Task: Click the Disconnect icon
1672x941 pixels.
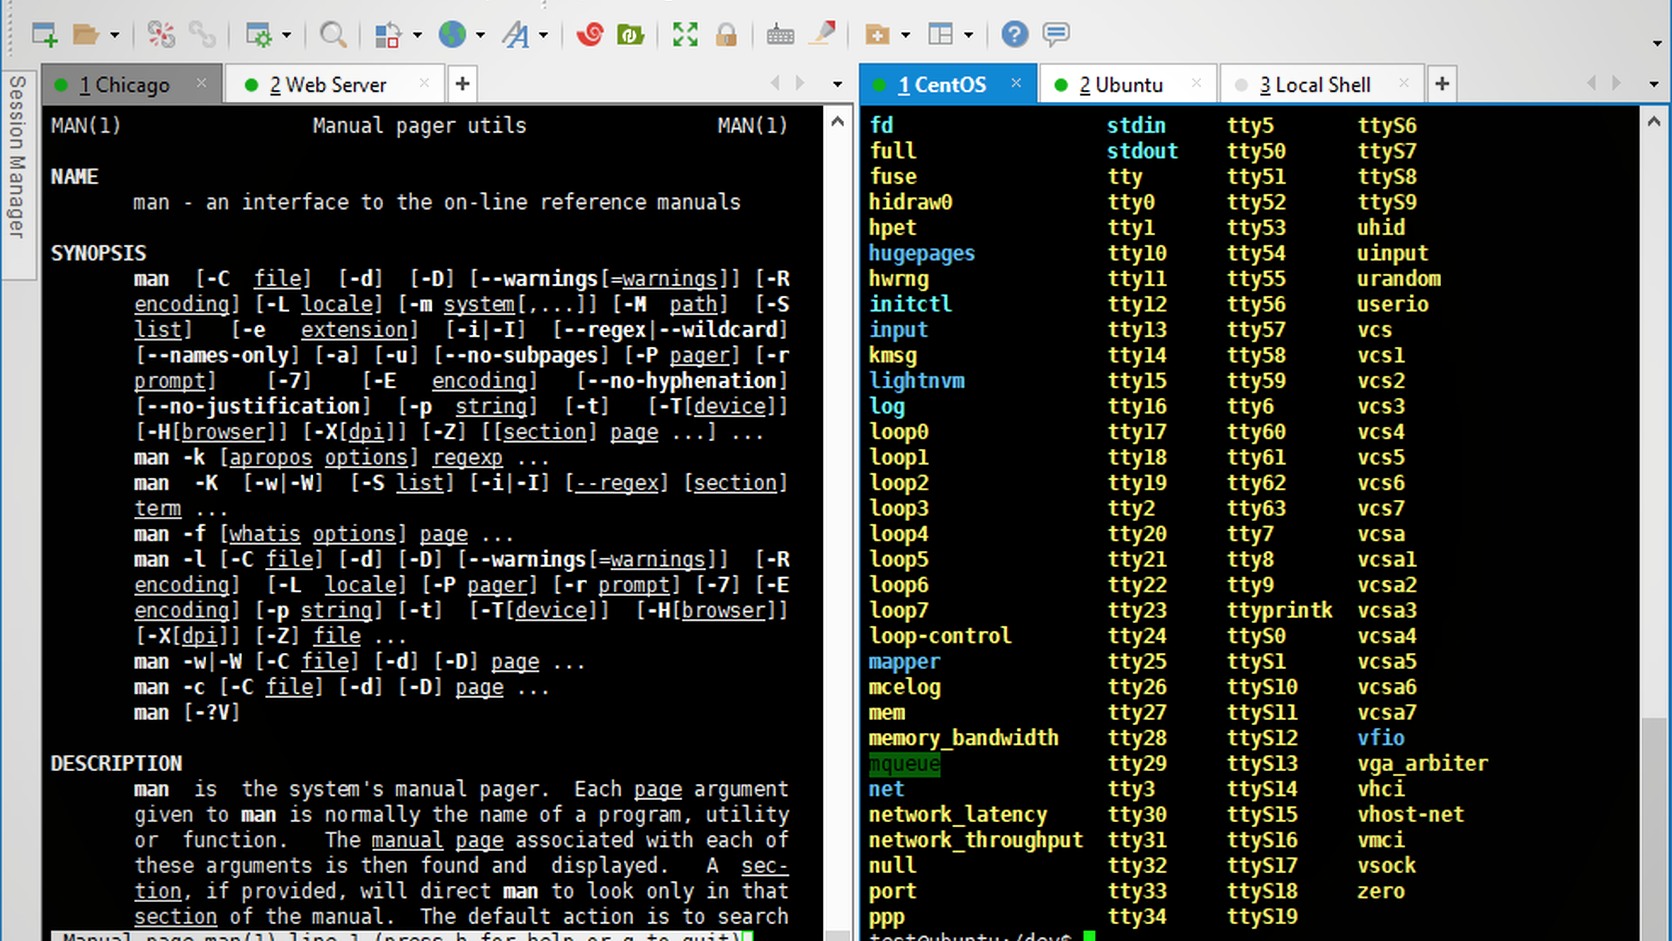Action: pyautogui.click(x=161, y=35)
